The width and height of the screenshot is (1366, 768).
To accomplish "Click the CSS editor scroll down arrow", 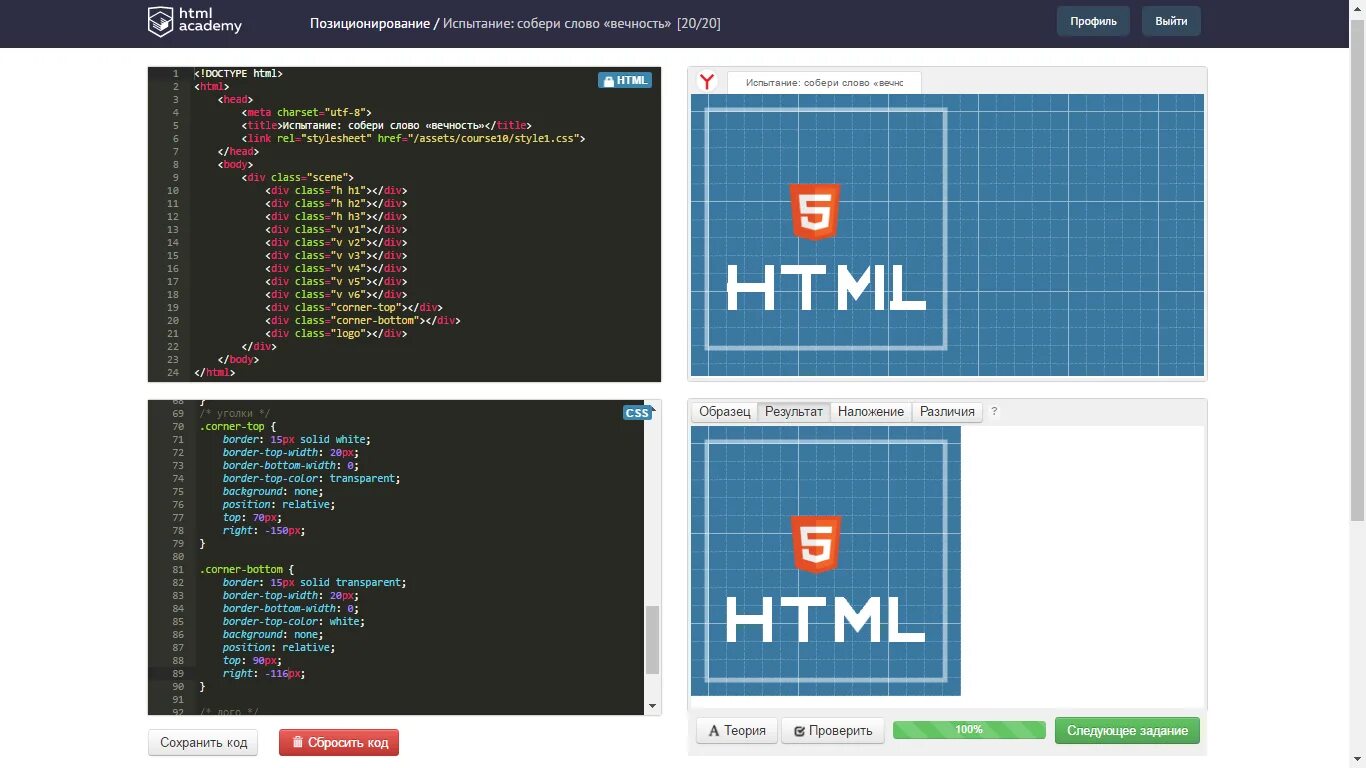I will 653,706.
